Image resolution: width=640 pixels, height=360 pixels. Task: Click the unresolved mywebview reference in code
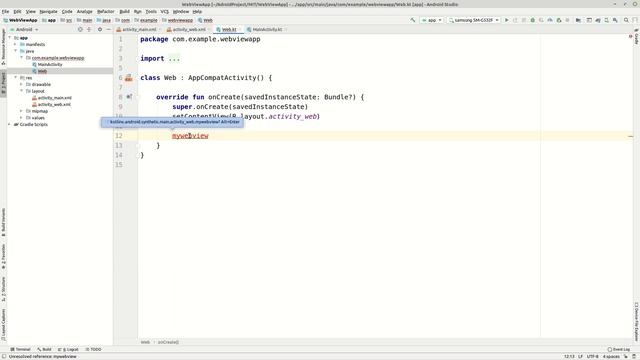tap(190, 136)
